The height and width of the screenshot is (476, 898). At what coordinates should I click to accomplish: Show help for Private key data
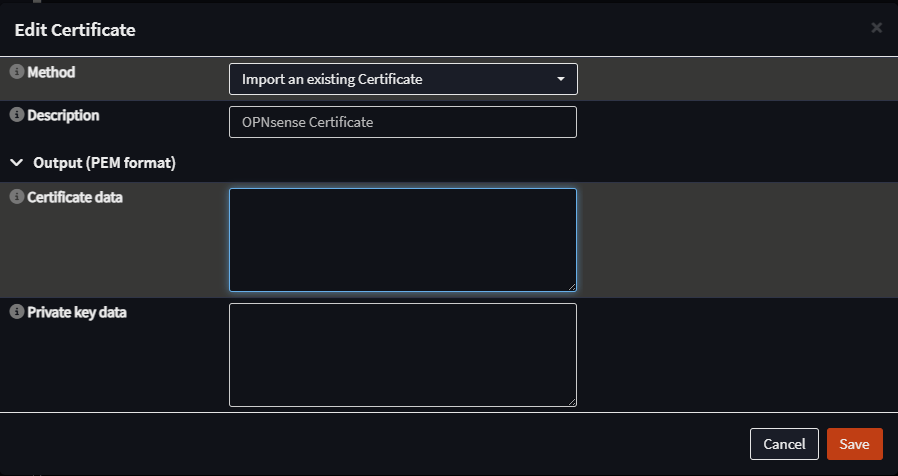coord(17,313)
